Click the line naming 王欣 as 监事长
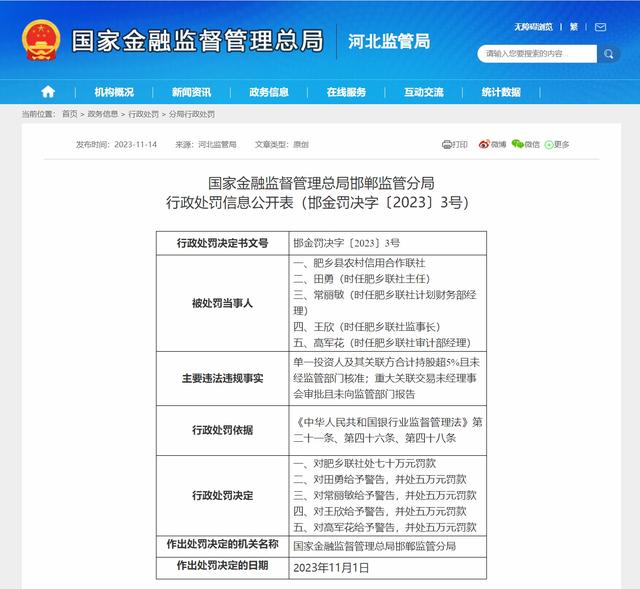 tap(367, 327)
